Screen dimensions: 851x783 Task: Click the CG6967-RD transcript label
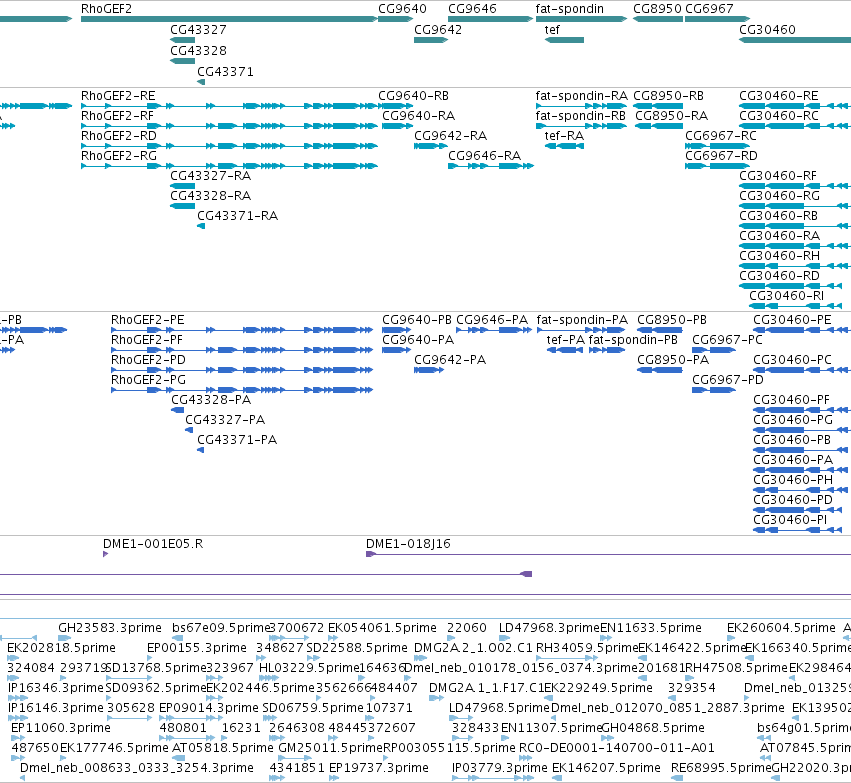[x=721, y=156]
